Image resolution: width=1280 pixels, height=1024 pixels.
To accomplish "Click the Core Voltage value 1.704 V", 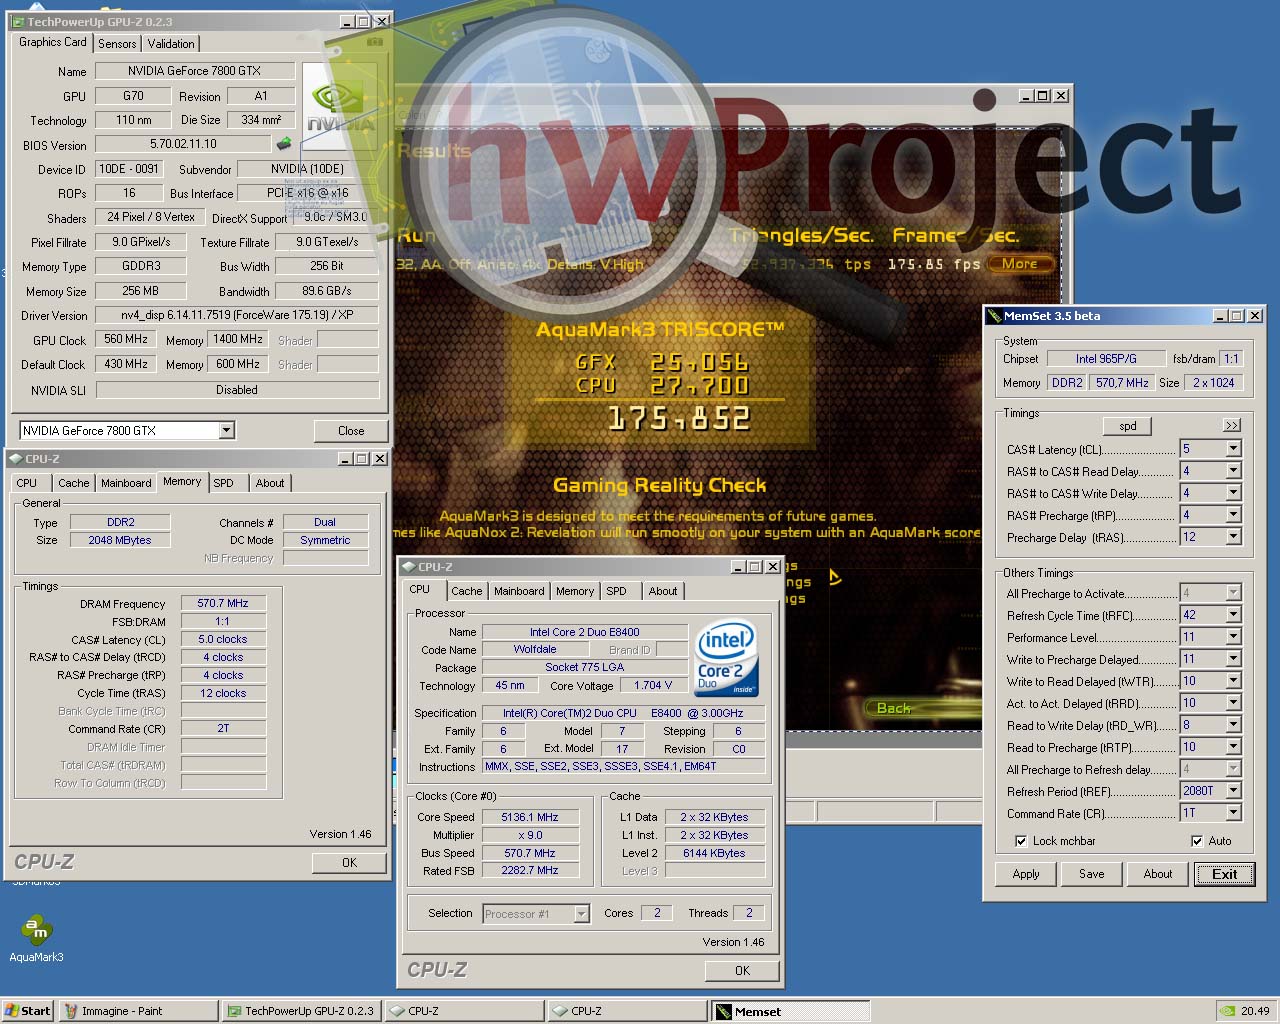I will tap(654, 685).
